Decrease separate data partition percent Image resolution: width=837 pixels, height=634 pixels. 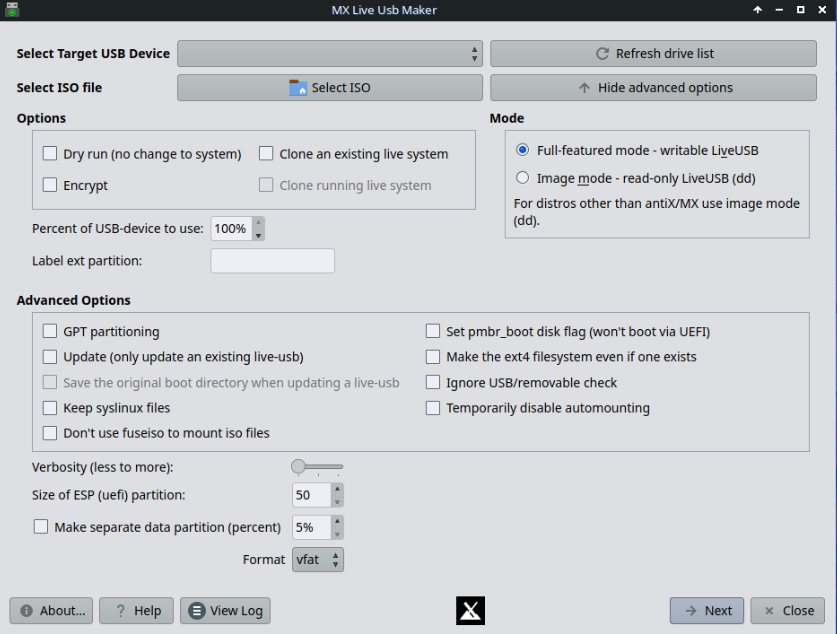[x=337, y=534]
